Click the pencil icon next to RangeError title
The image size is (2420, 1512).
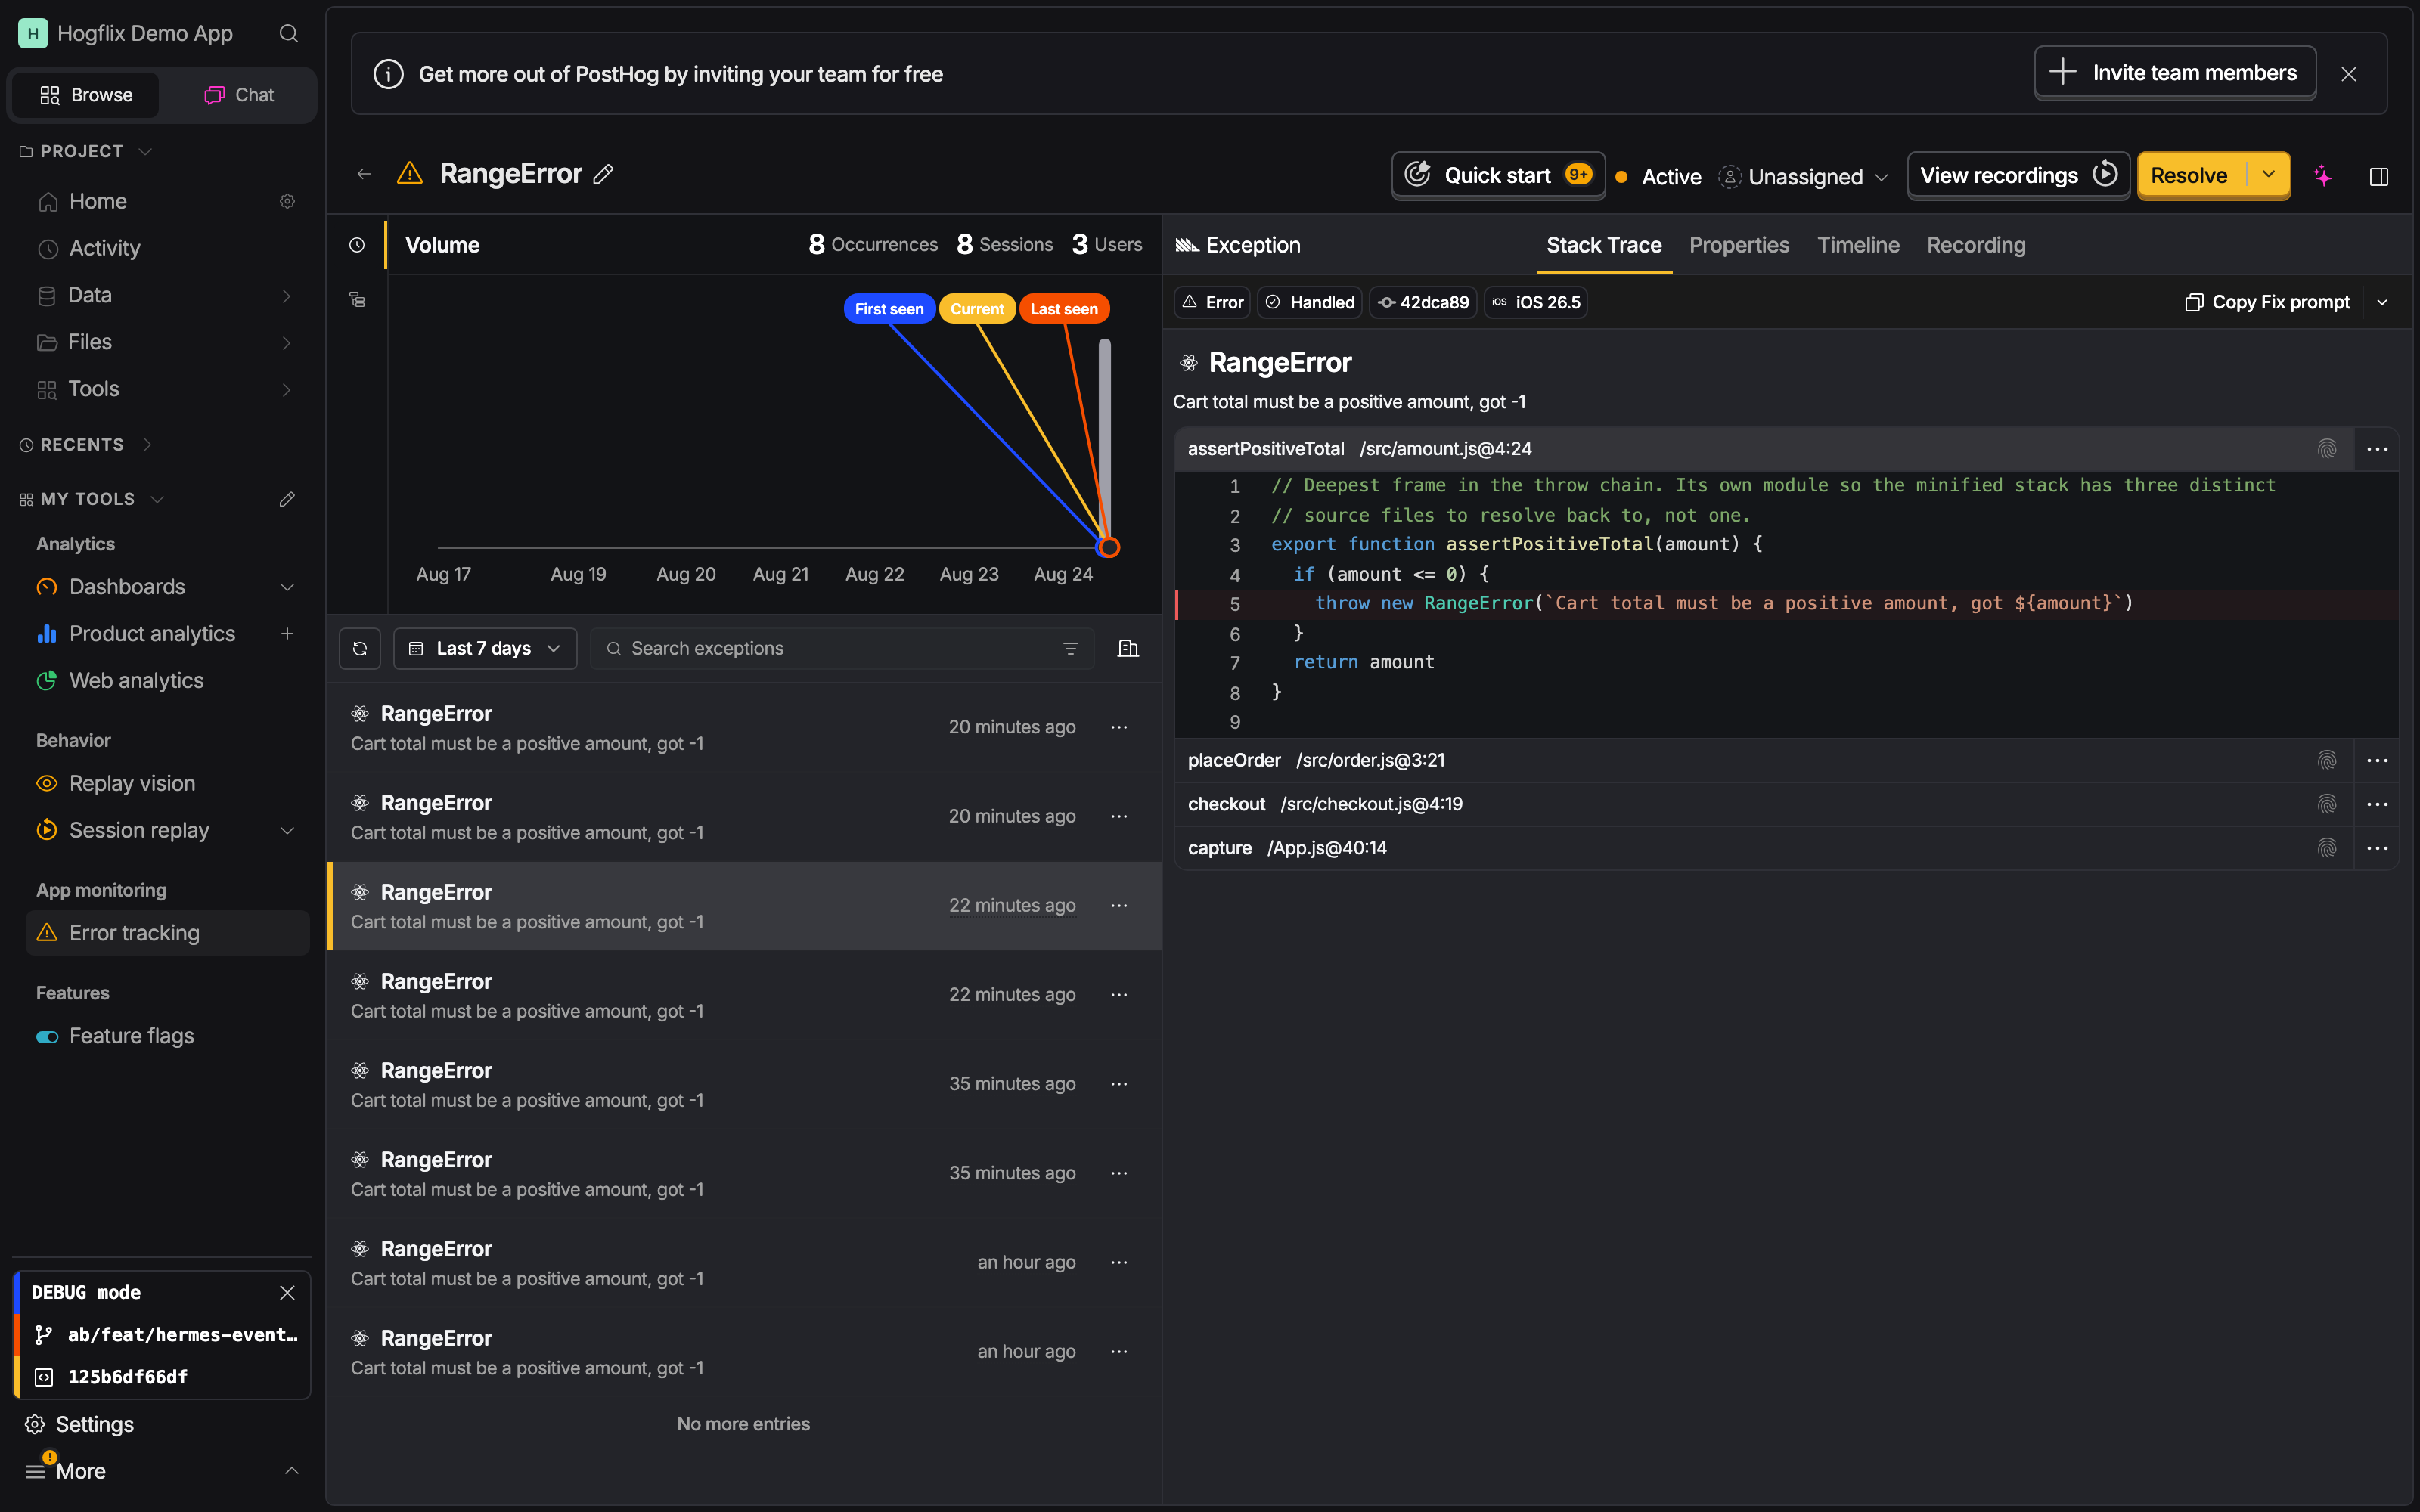click(603, 174)
